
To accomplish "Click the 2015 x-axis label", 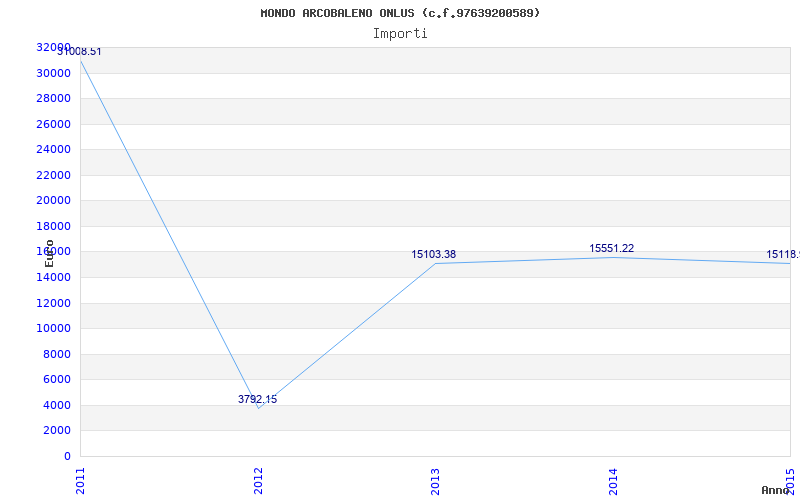I will 790,481.
